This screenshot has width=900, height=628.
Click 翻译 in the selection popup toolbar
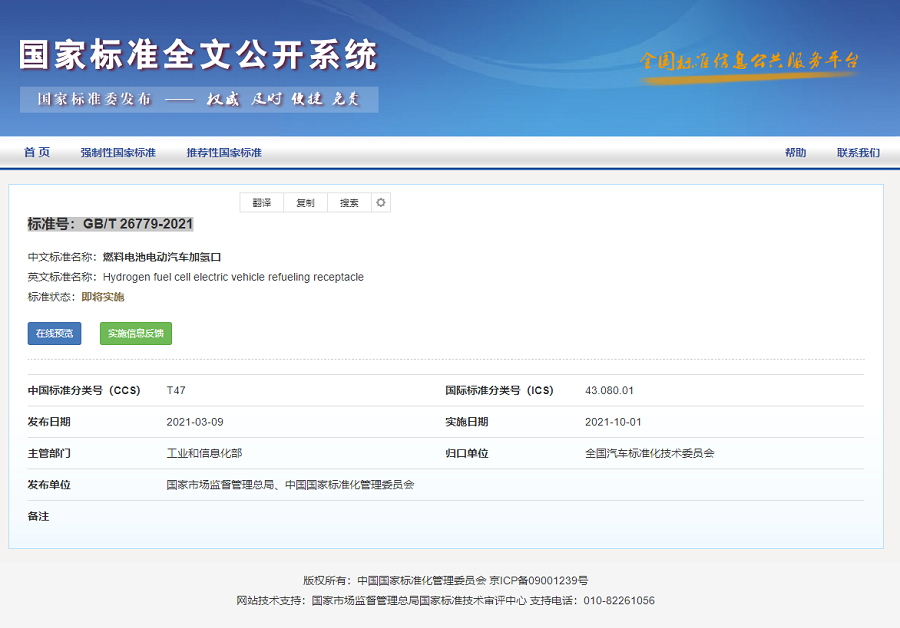(262, 203)
